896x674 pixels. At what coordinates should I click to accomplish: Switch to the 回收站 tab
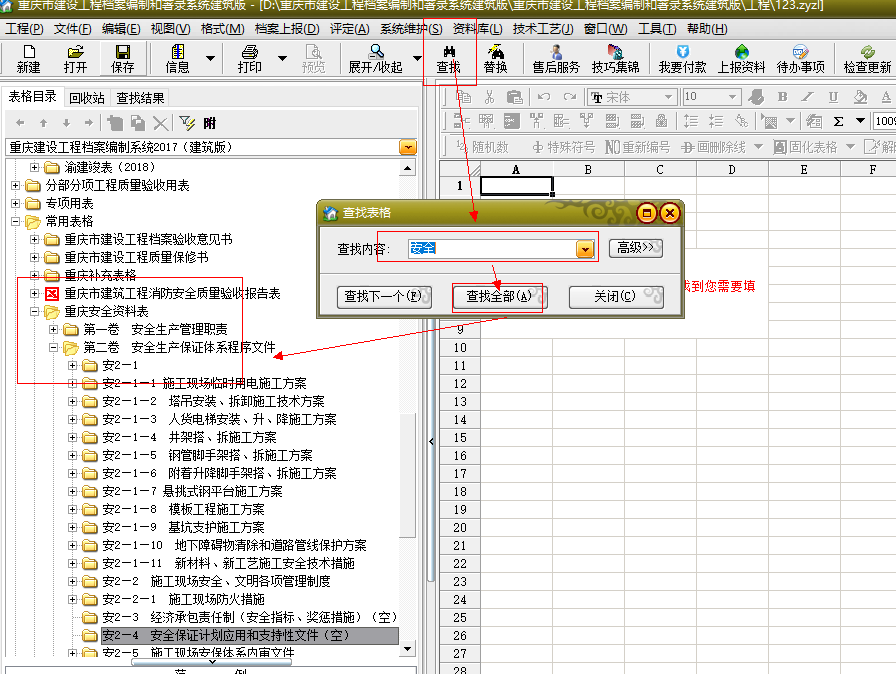click(87, 98)
